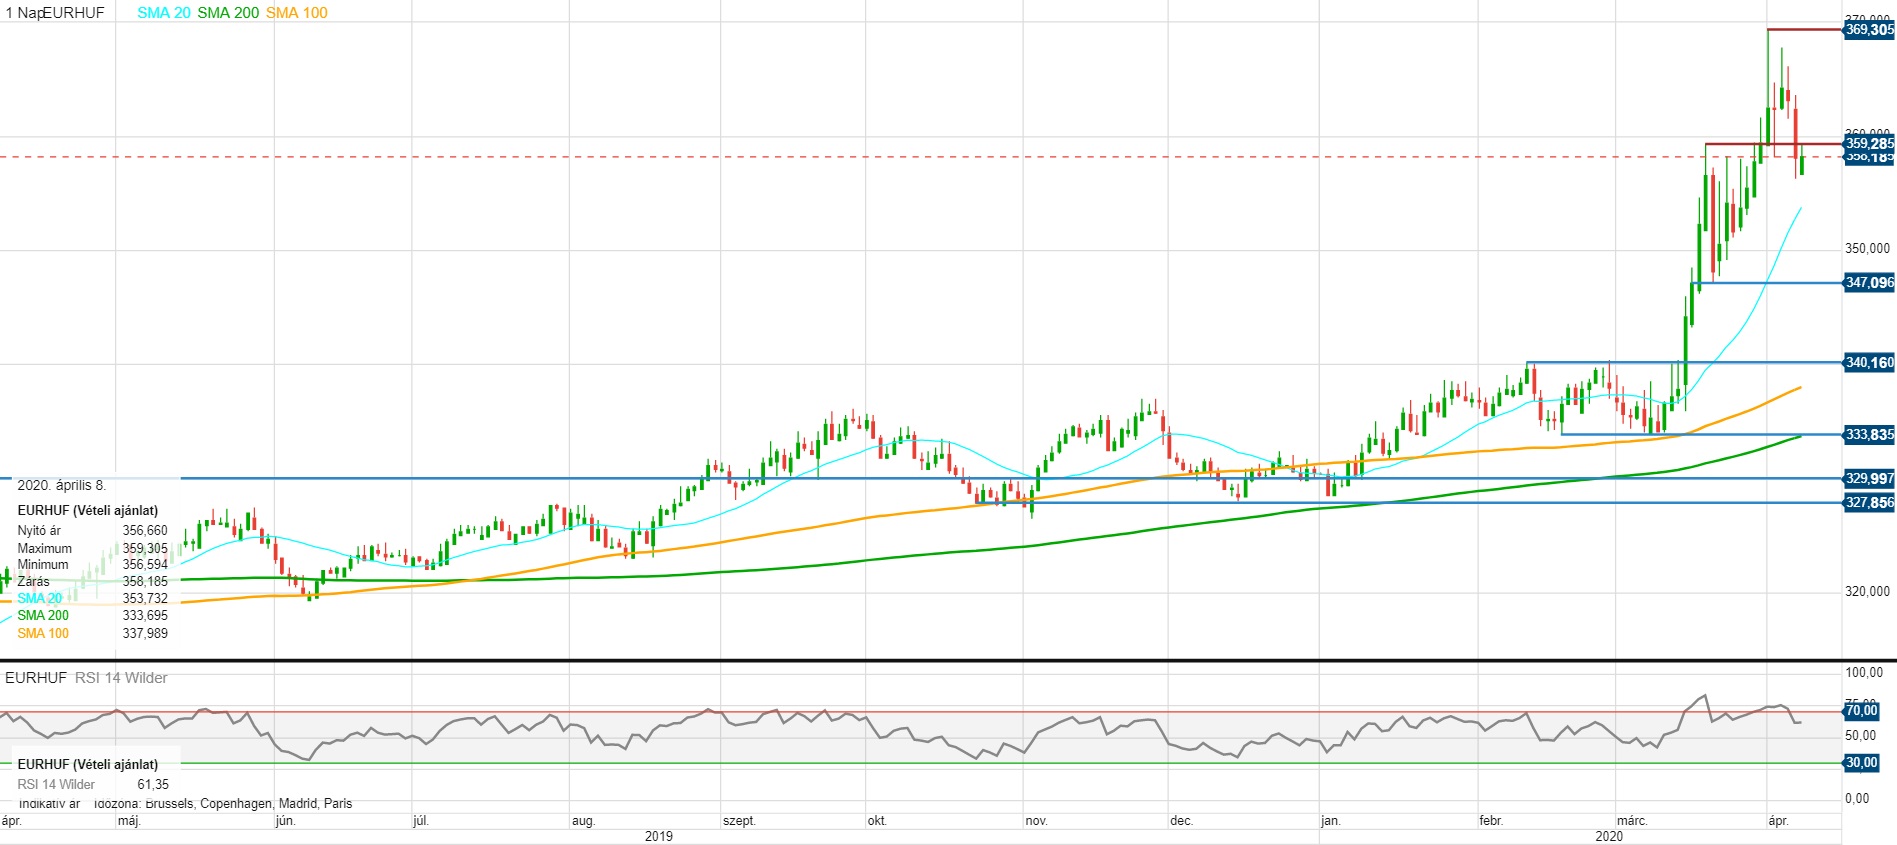Click the Nyitó ár value 356,660
Screen dimensions: 1897x845
[145, 531]
